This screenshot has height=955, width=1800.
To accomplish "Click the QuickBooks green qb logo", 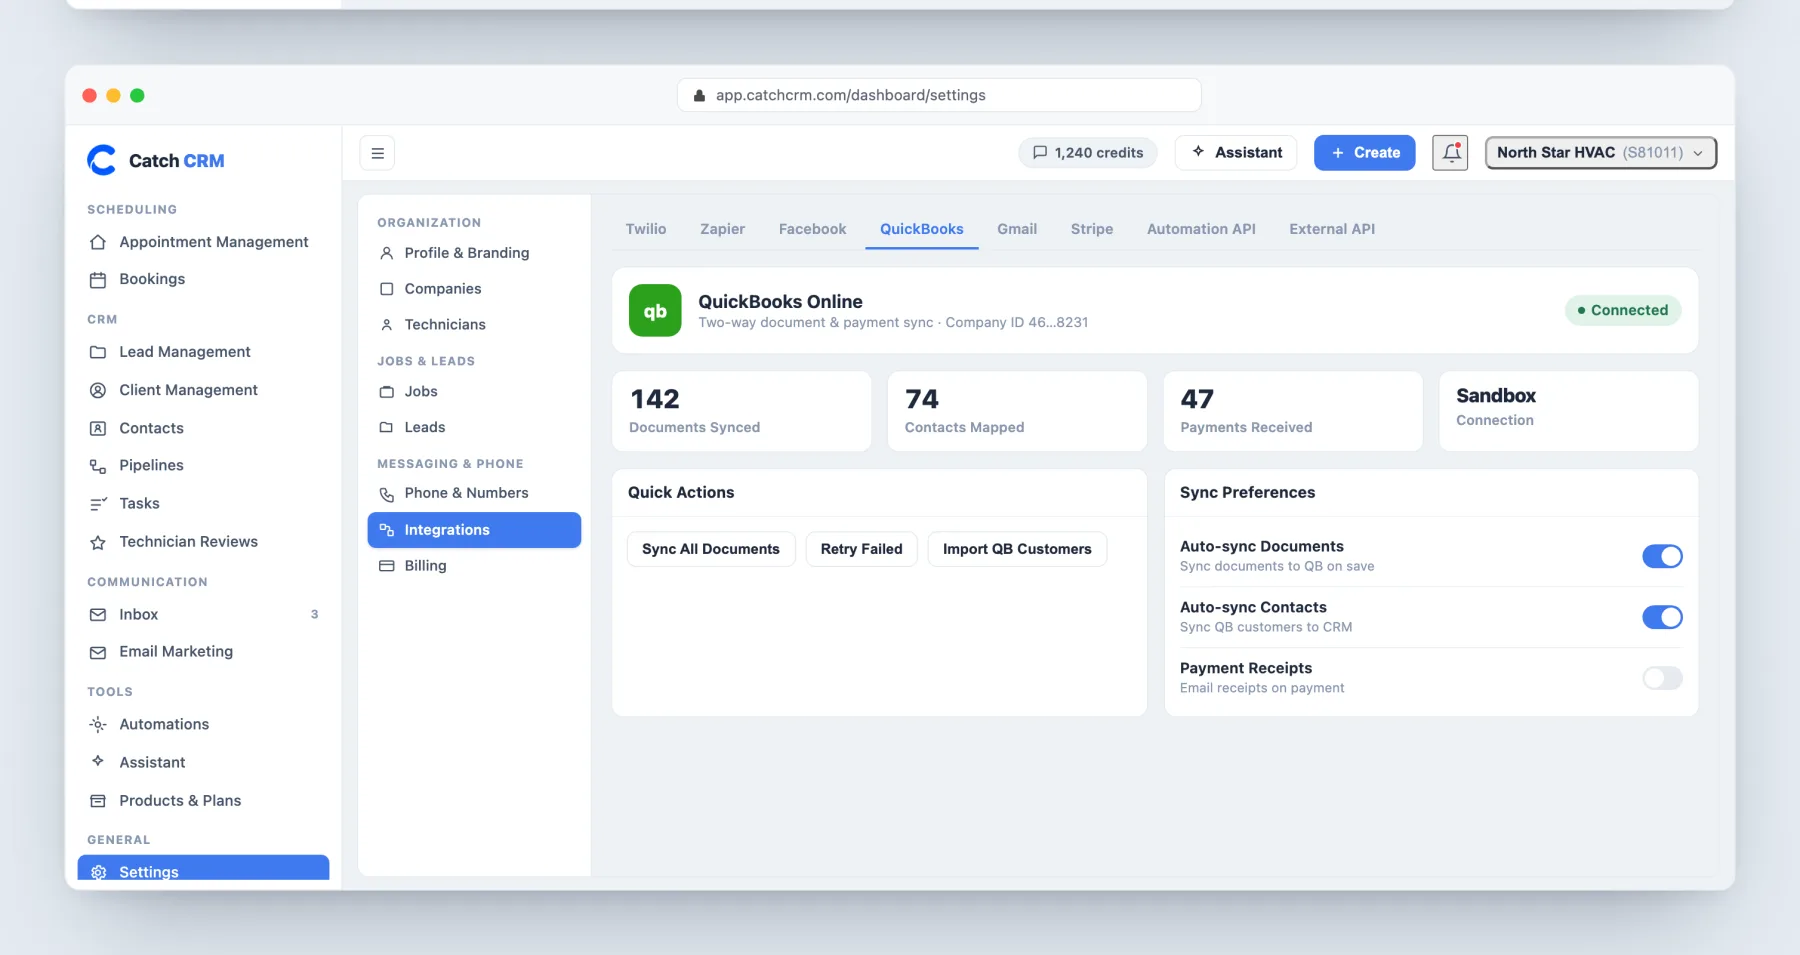I will [x=655, y=310].
